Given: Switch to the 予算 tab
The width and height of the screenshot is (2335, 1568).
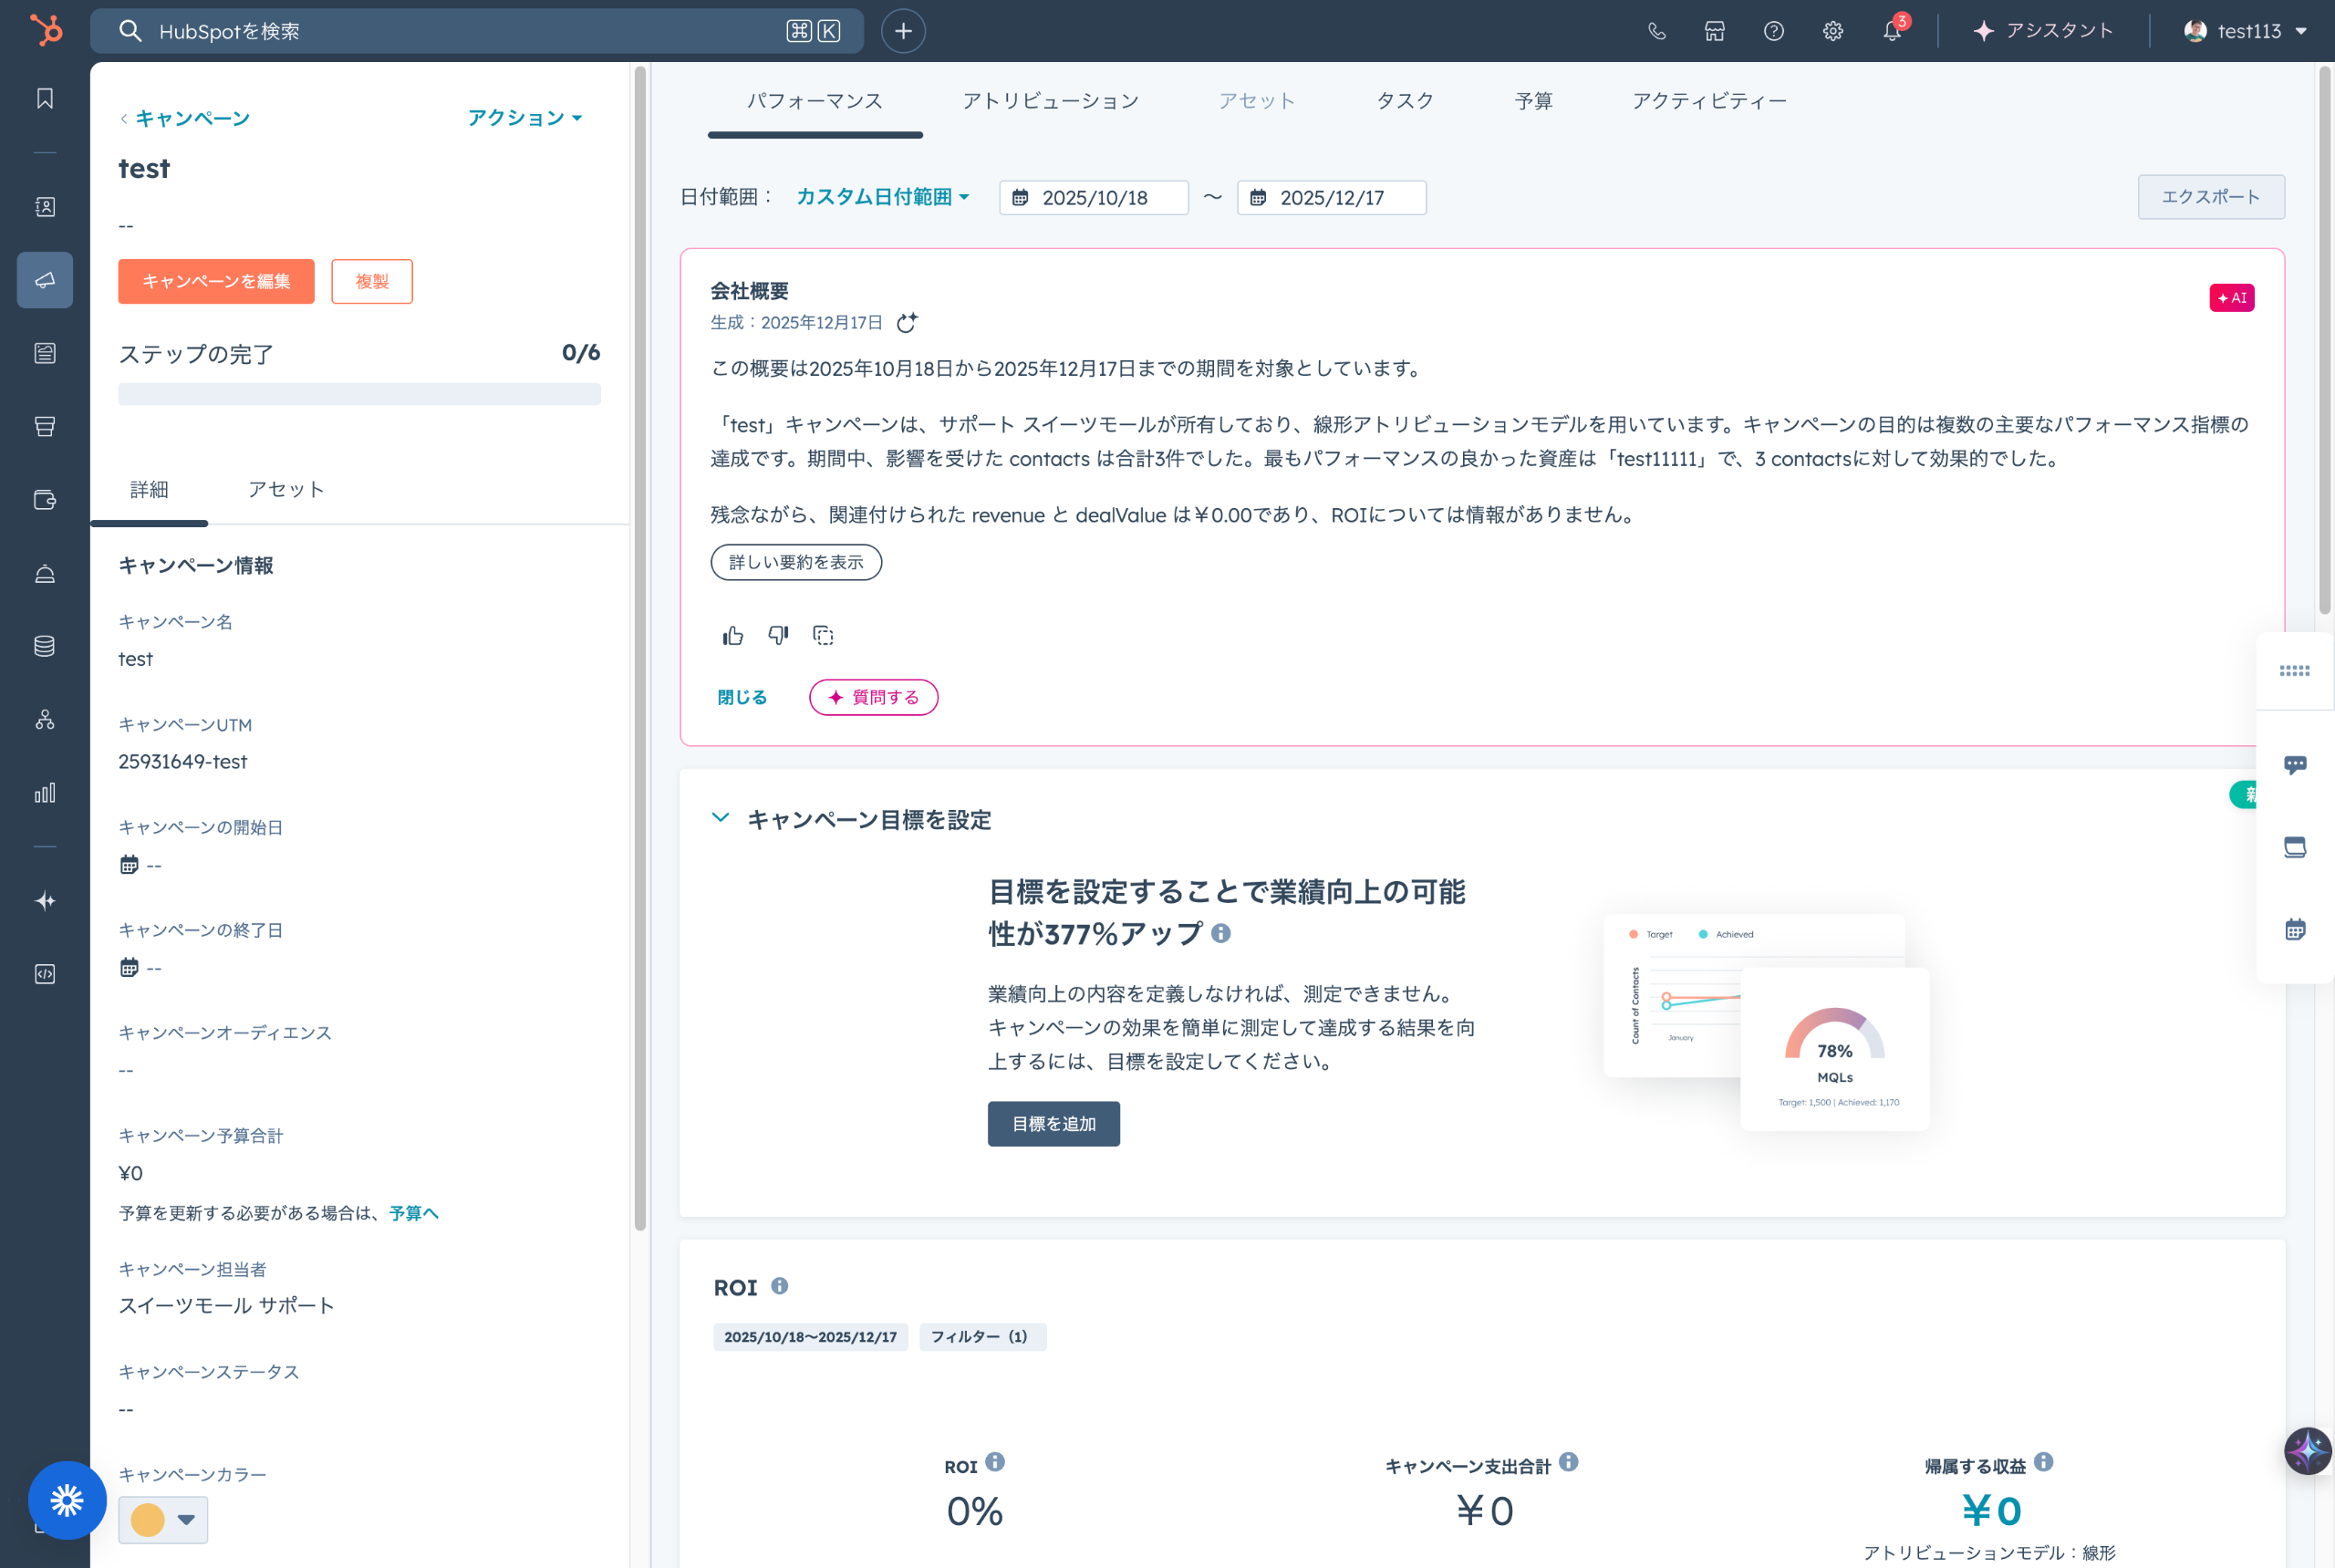Looking at the screenshot, I should click(x=1533, y=101).
